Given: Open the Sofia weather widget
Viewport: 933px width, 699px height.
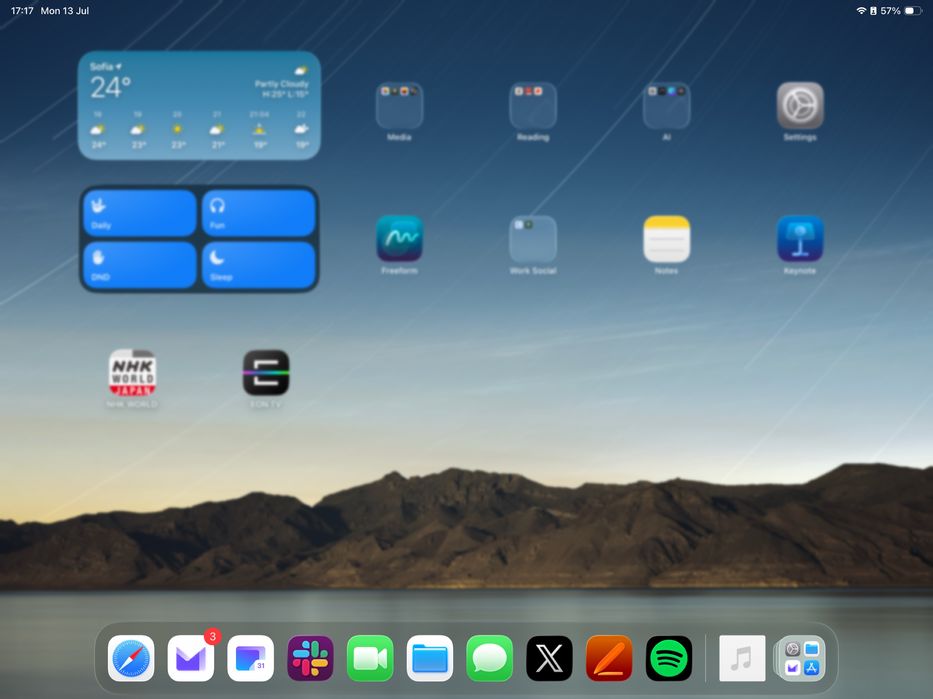Looking at the screenshot, I should pos(199,105).
